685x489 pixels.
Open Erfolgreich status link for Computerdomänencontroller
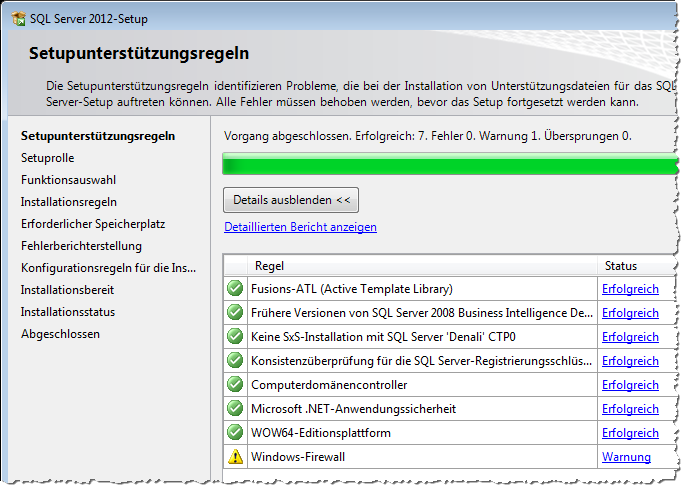tap(630, 385)
